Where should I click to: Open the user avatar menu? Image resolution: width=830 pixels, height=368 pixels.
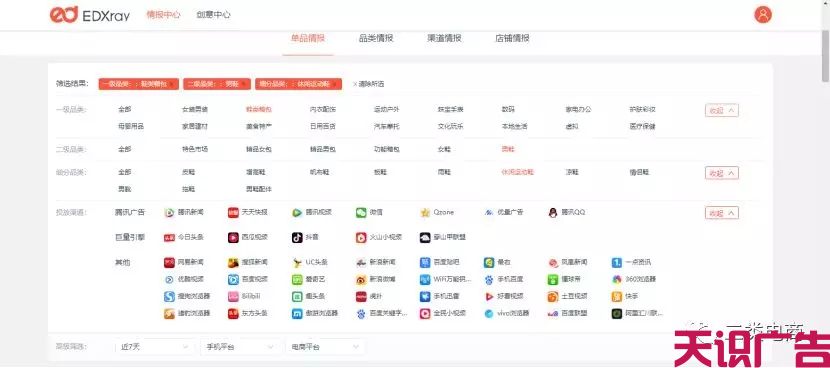[x=763, y=15]
